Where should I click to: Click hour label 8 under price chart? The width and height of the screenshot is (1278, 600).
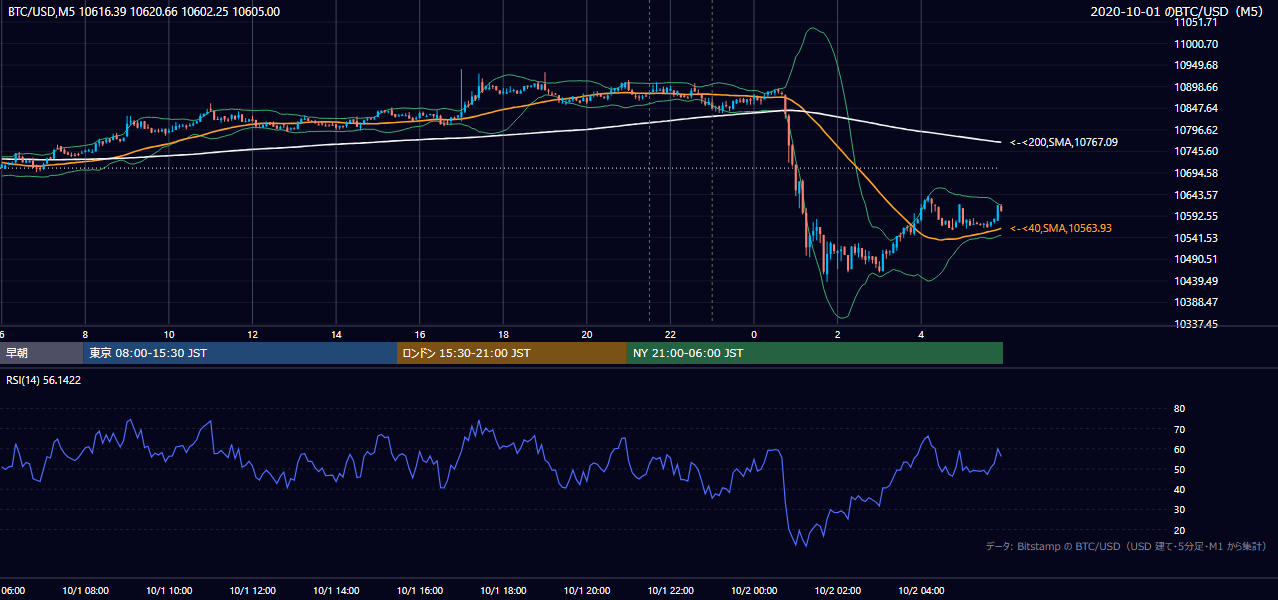coord(85,334)
